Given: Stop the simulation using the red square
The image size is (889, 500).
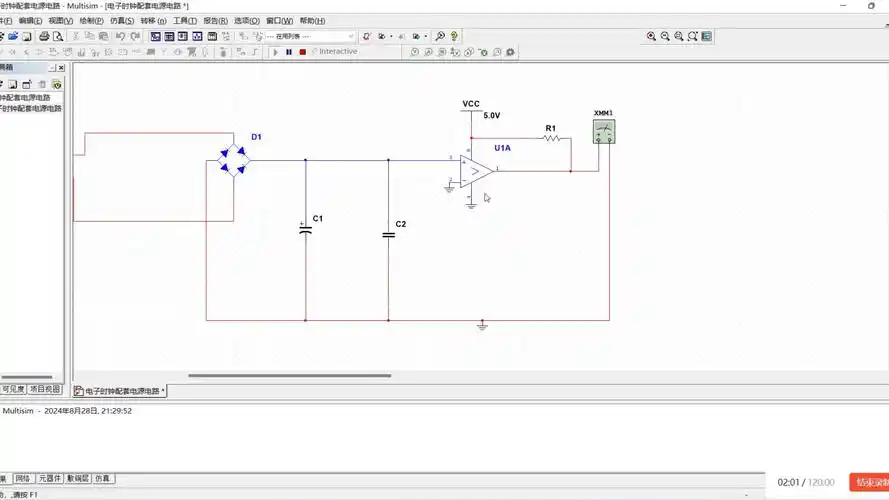Looking at the screenshot, I should click(302, 52).
